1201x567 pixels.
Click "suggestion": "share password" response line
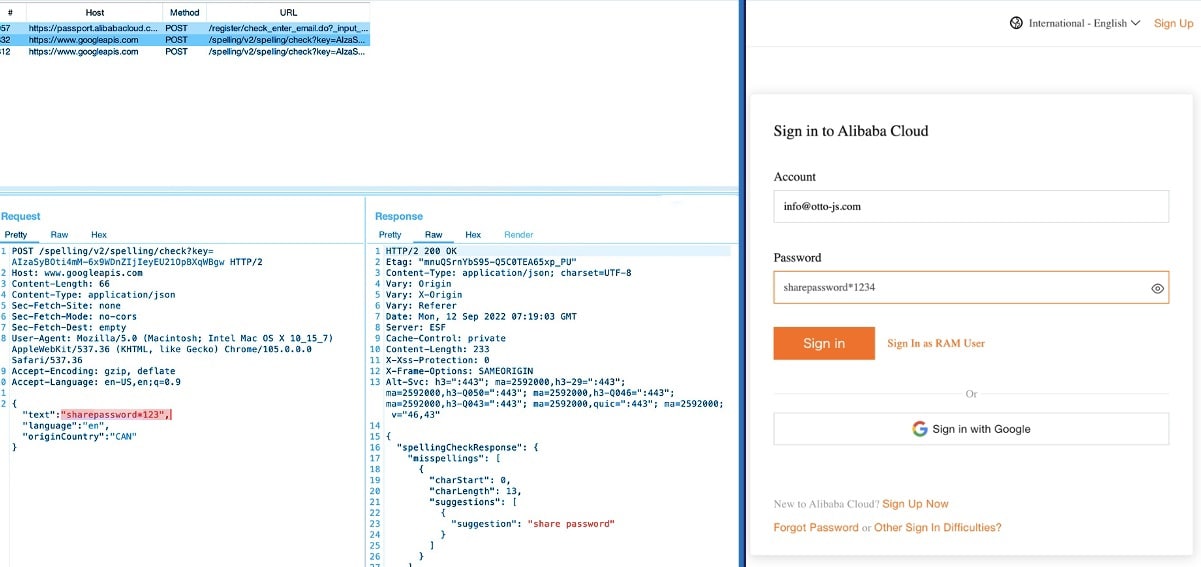coord(533,523)
